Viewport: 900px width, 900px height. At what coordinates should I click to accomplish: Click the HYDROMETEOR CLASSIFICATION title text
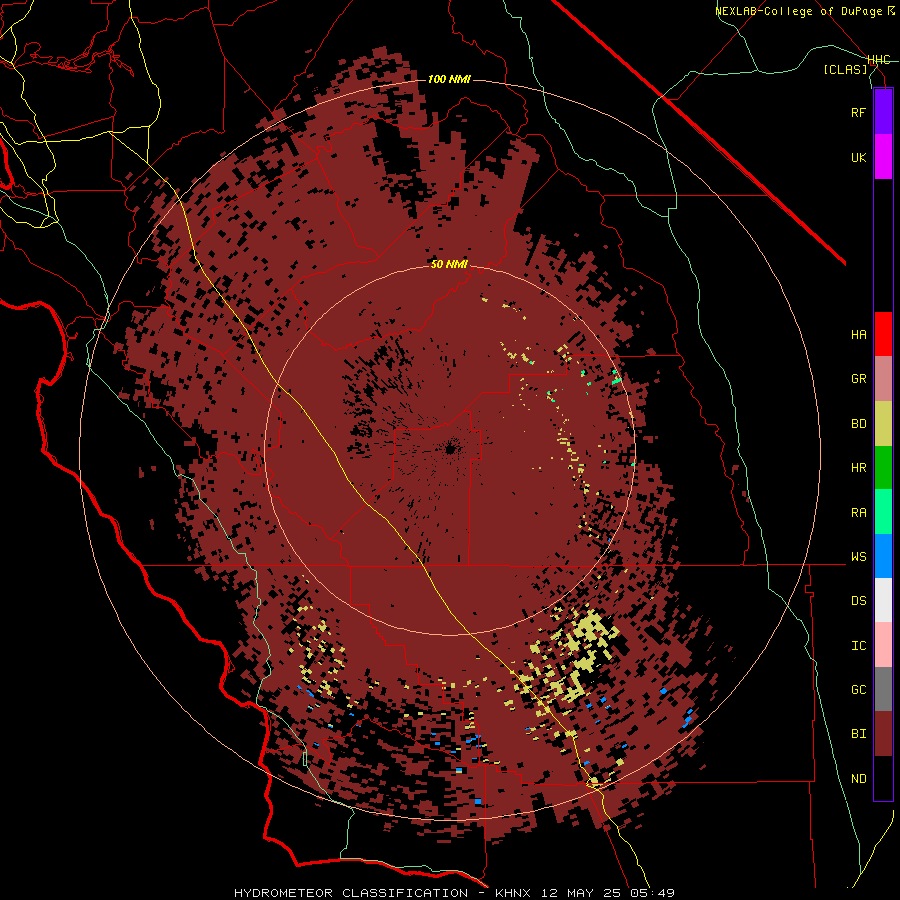click(351, 893)
